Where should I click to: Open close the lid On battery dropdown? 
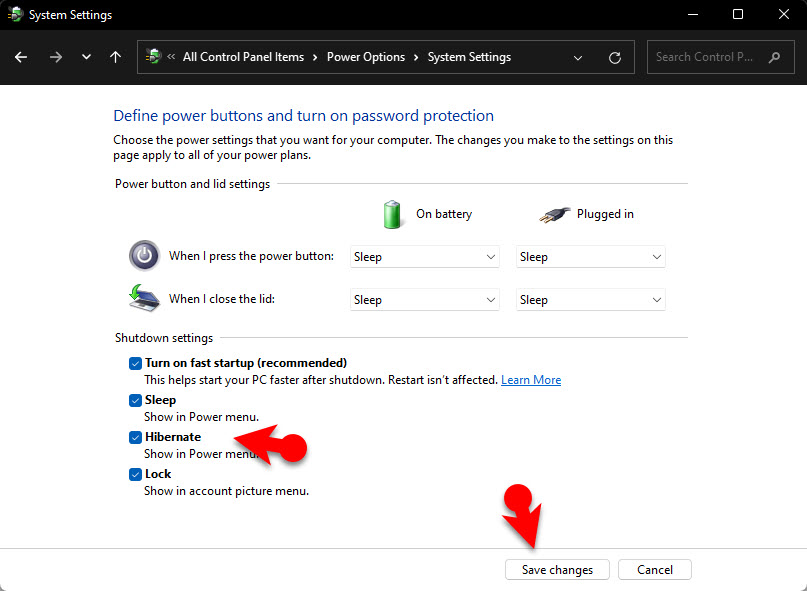(x=425, y=300)
